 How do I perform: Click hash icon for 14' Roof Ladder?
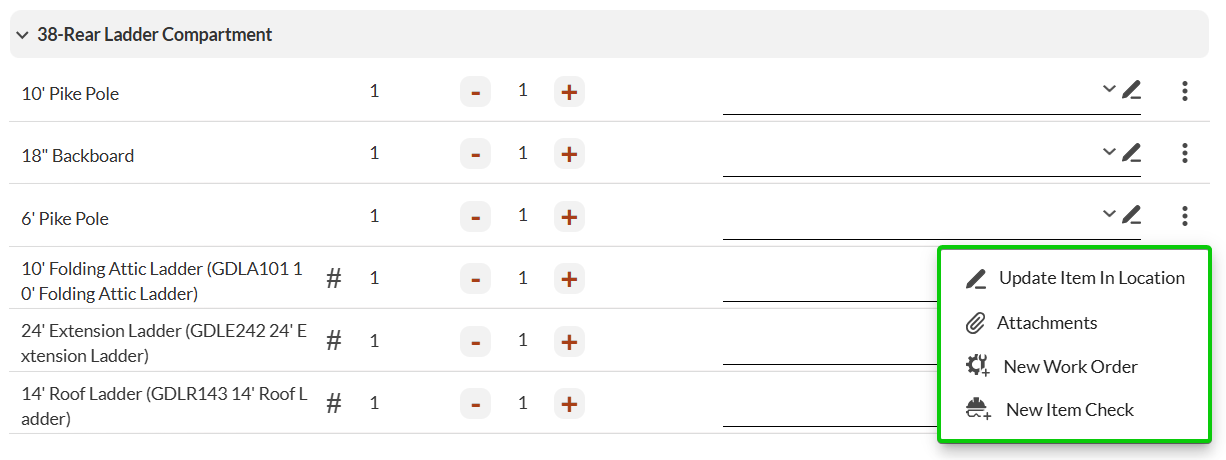coord(334,404)
